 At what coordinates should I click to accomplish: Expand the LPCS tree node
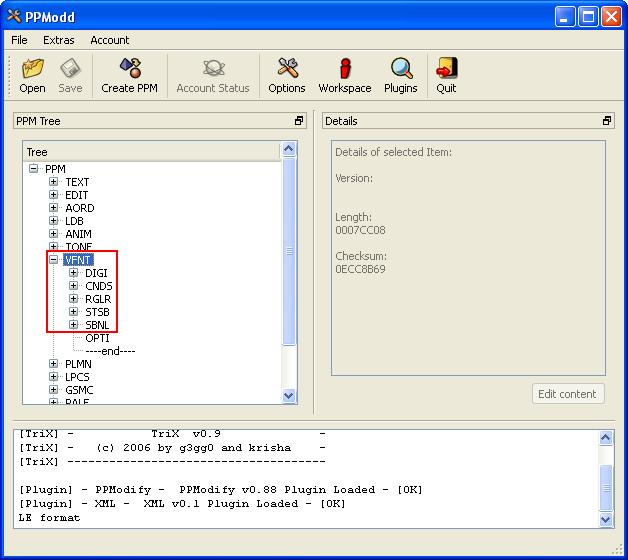click(53, 377)
